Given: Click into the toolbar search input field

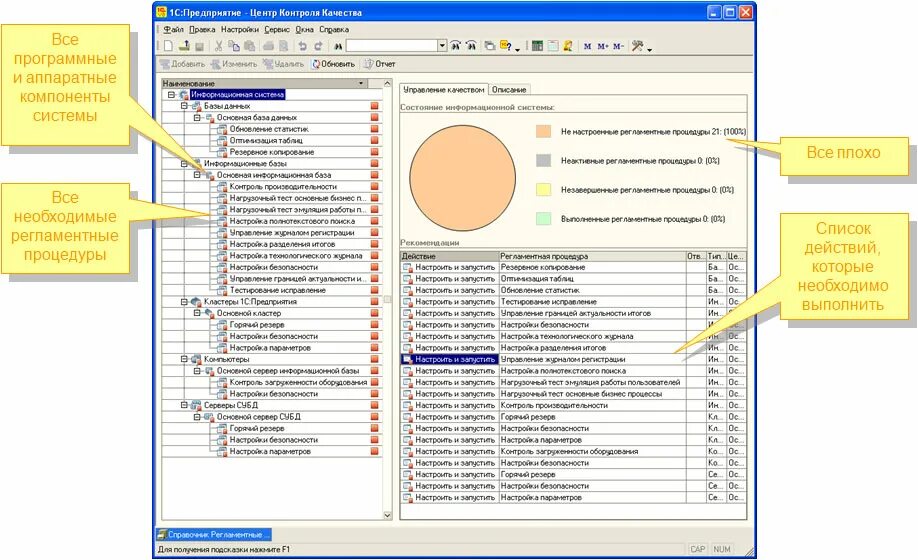Looking at the screenshot, I should 392,46.
